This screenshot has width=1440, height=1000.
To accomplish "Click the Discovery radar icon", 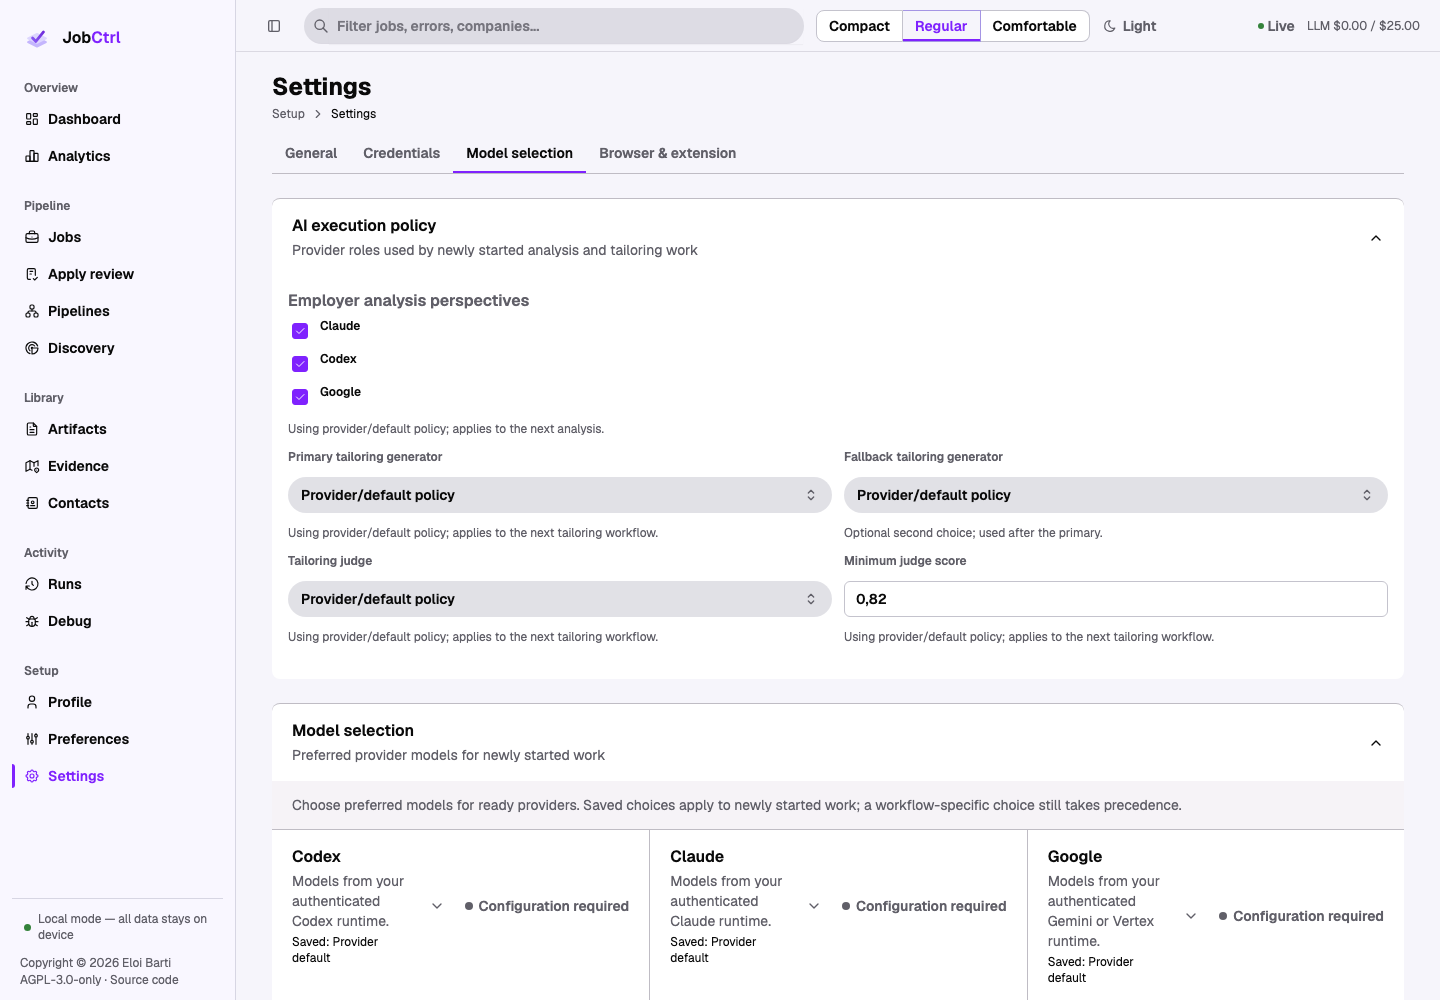I will tap(32, 348).
